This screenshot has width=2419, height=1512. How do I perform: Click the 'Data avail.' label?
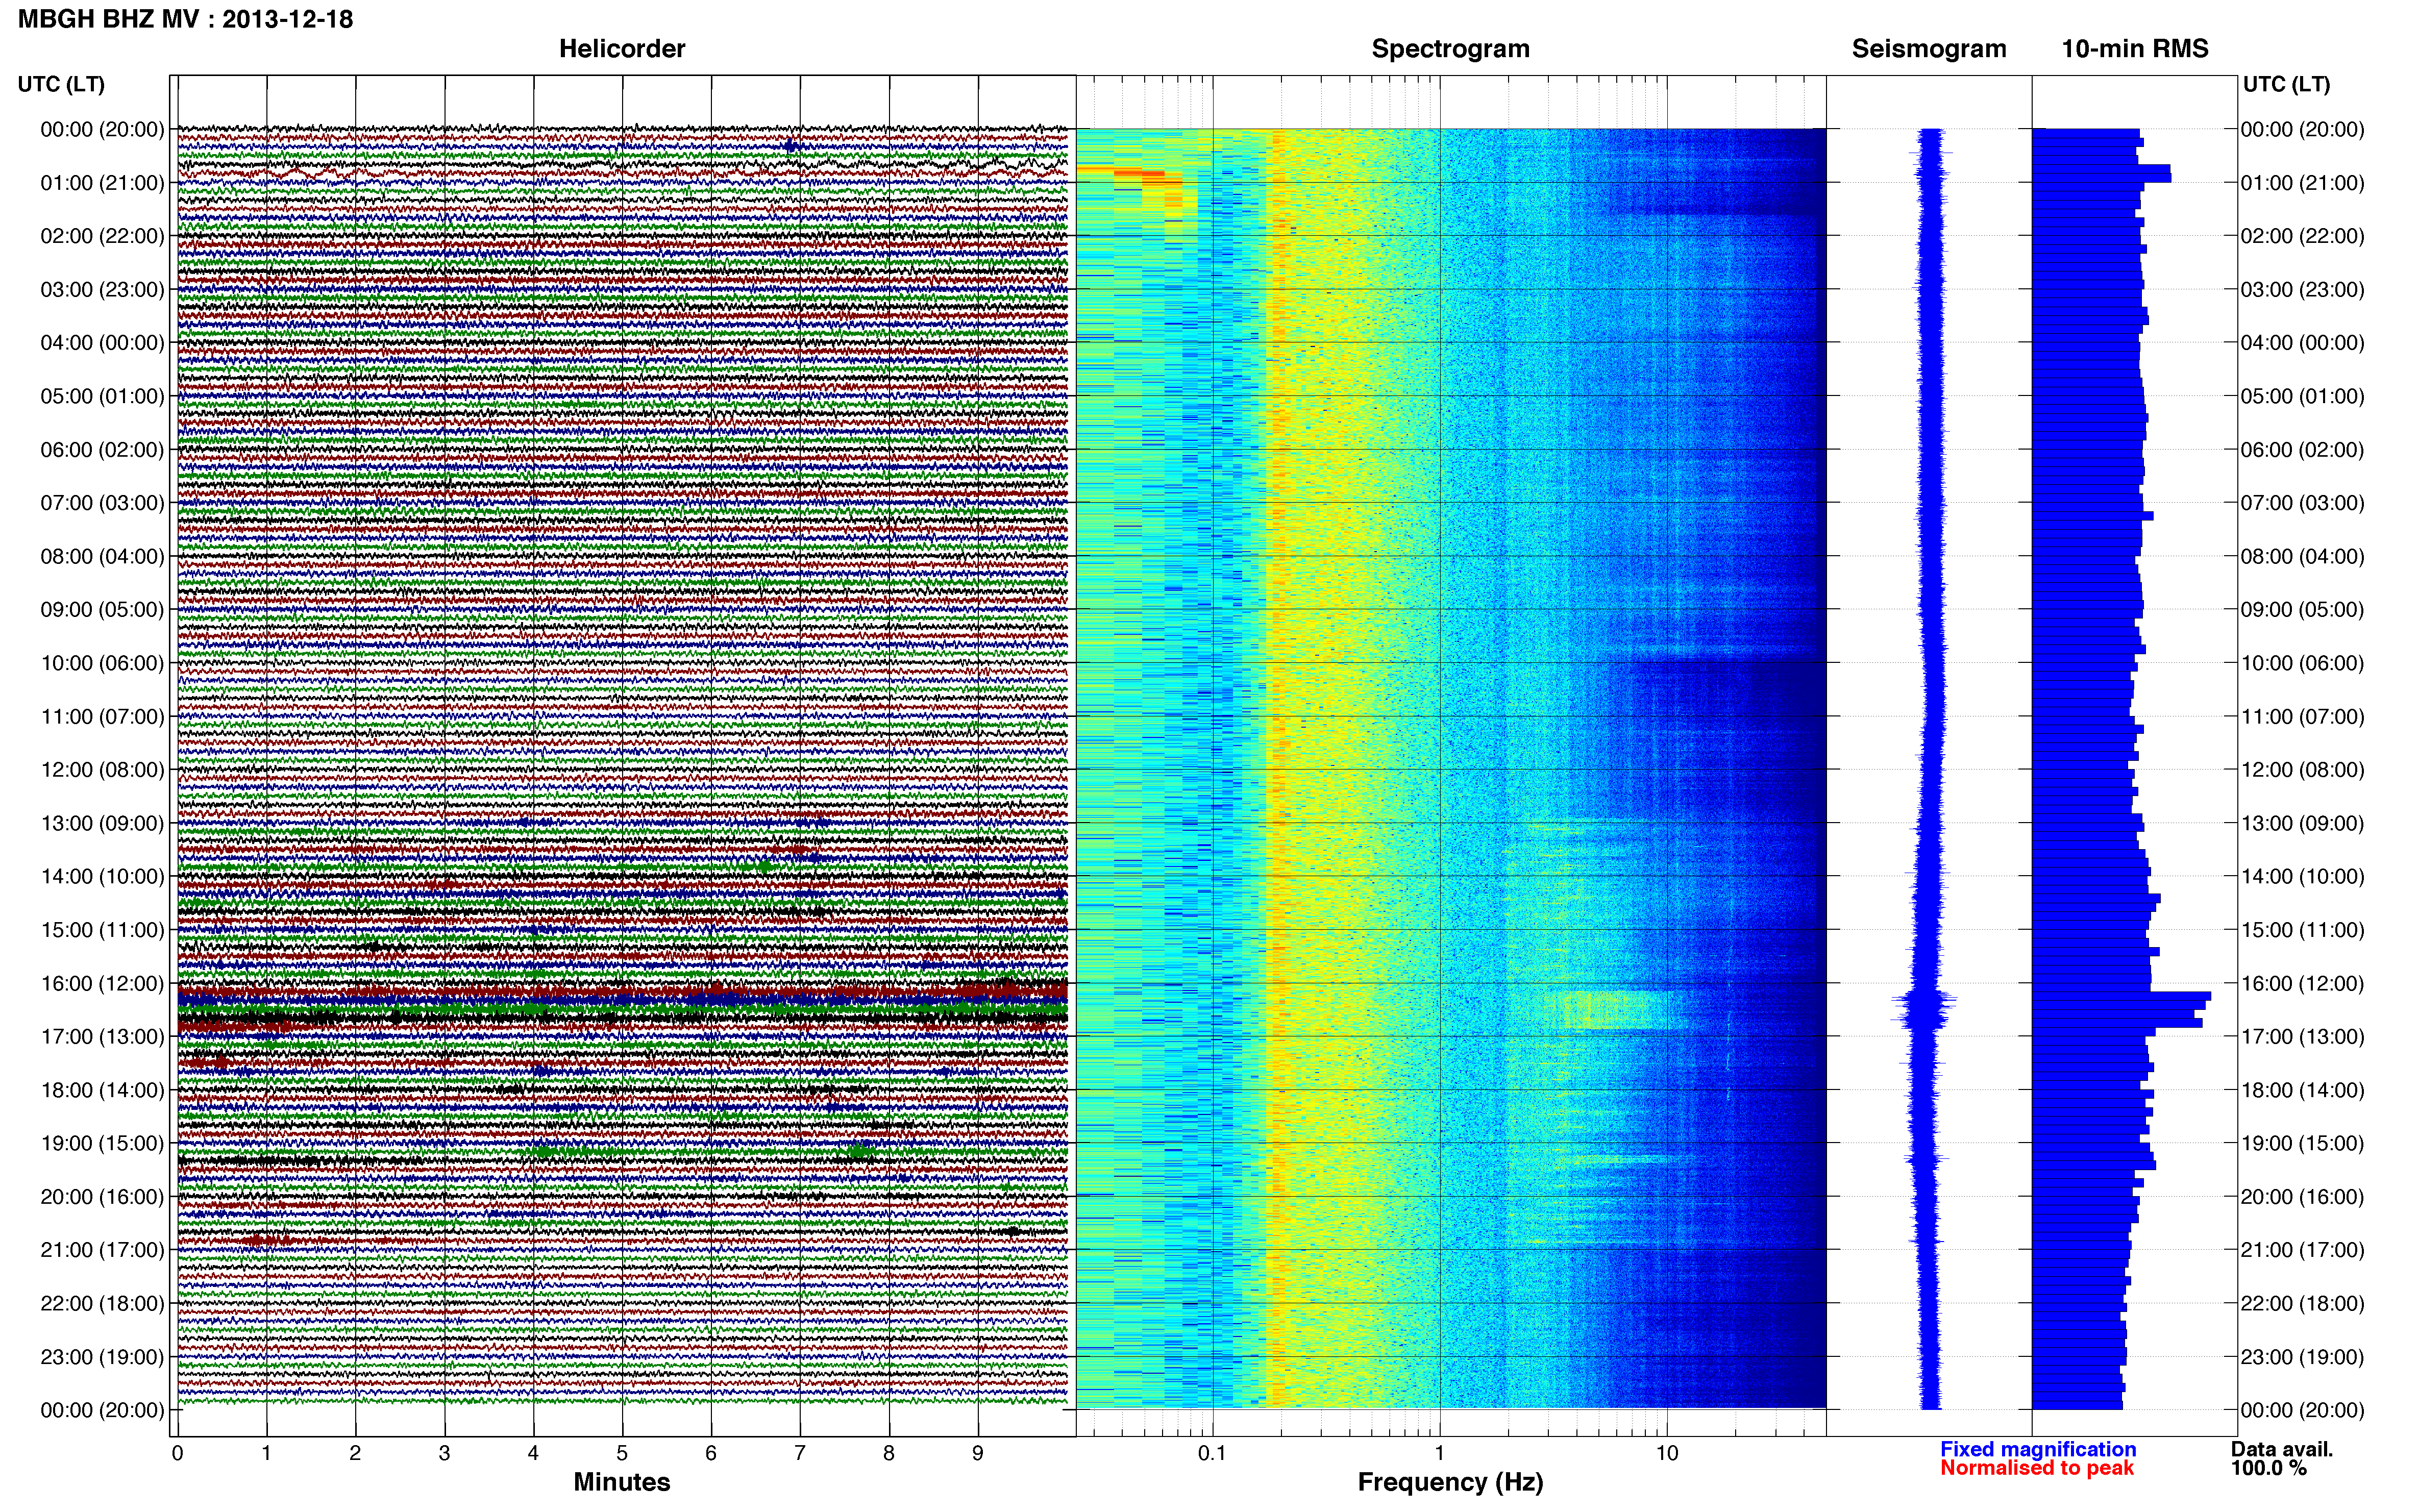click(x=2281, y=1449)
